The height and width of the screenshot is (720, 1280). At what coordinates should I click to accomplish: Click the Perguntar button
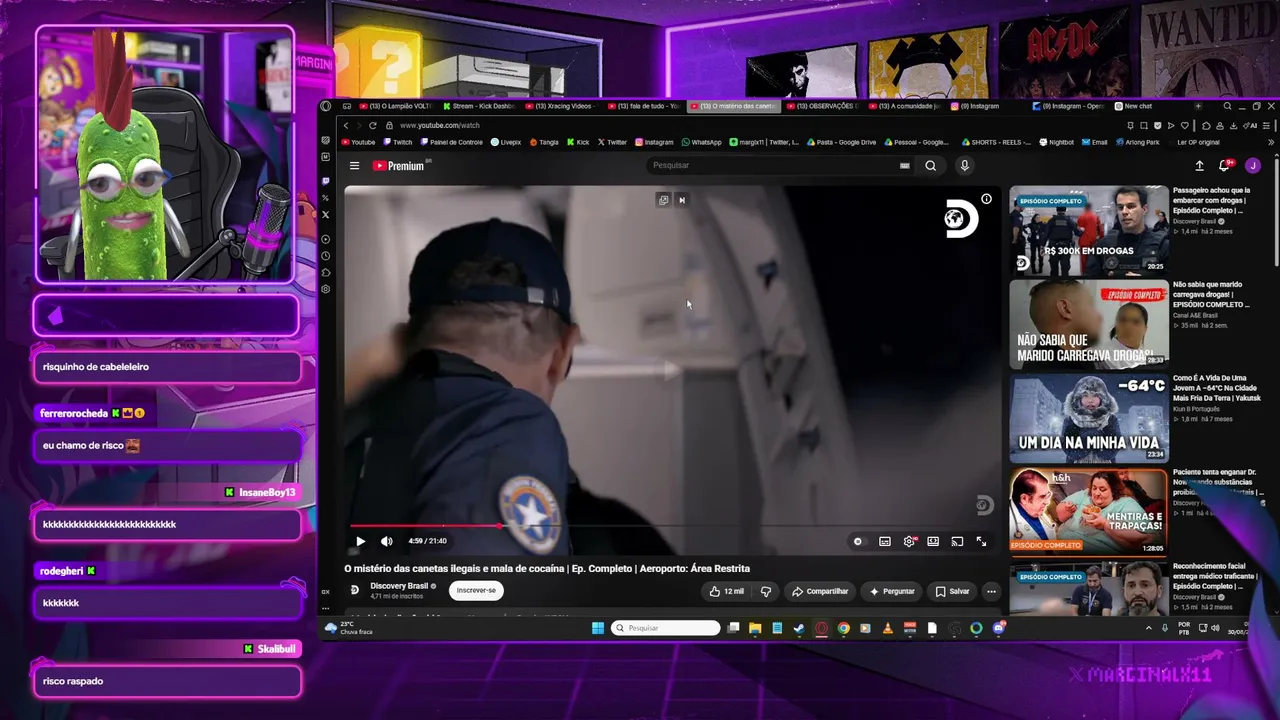click(892, 591)
